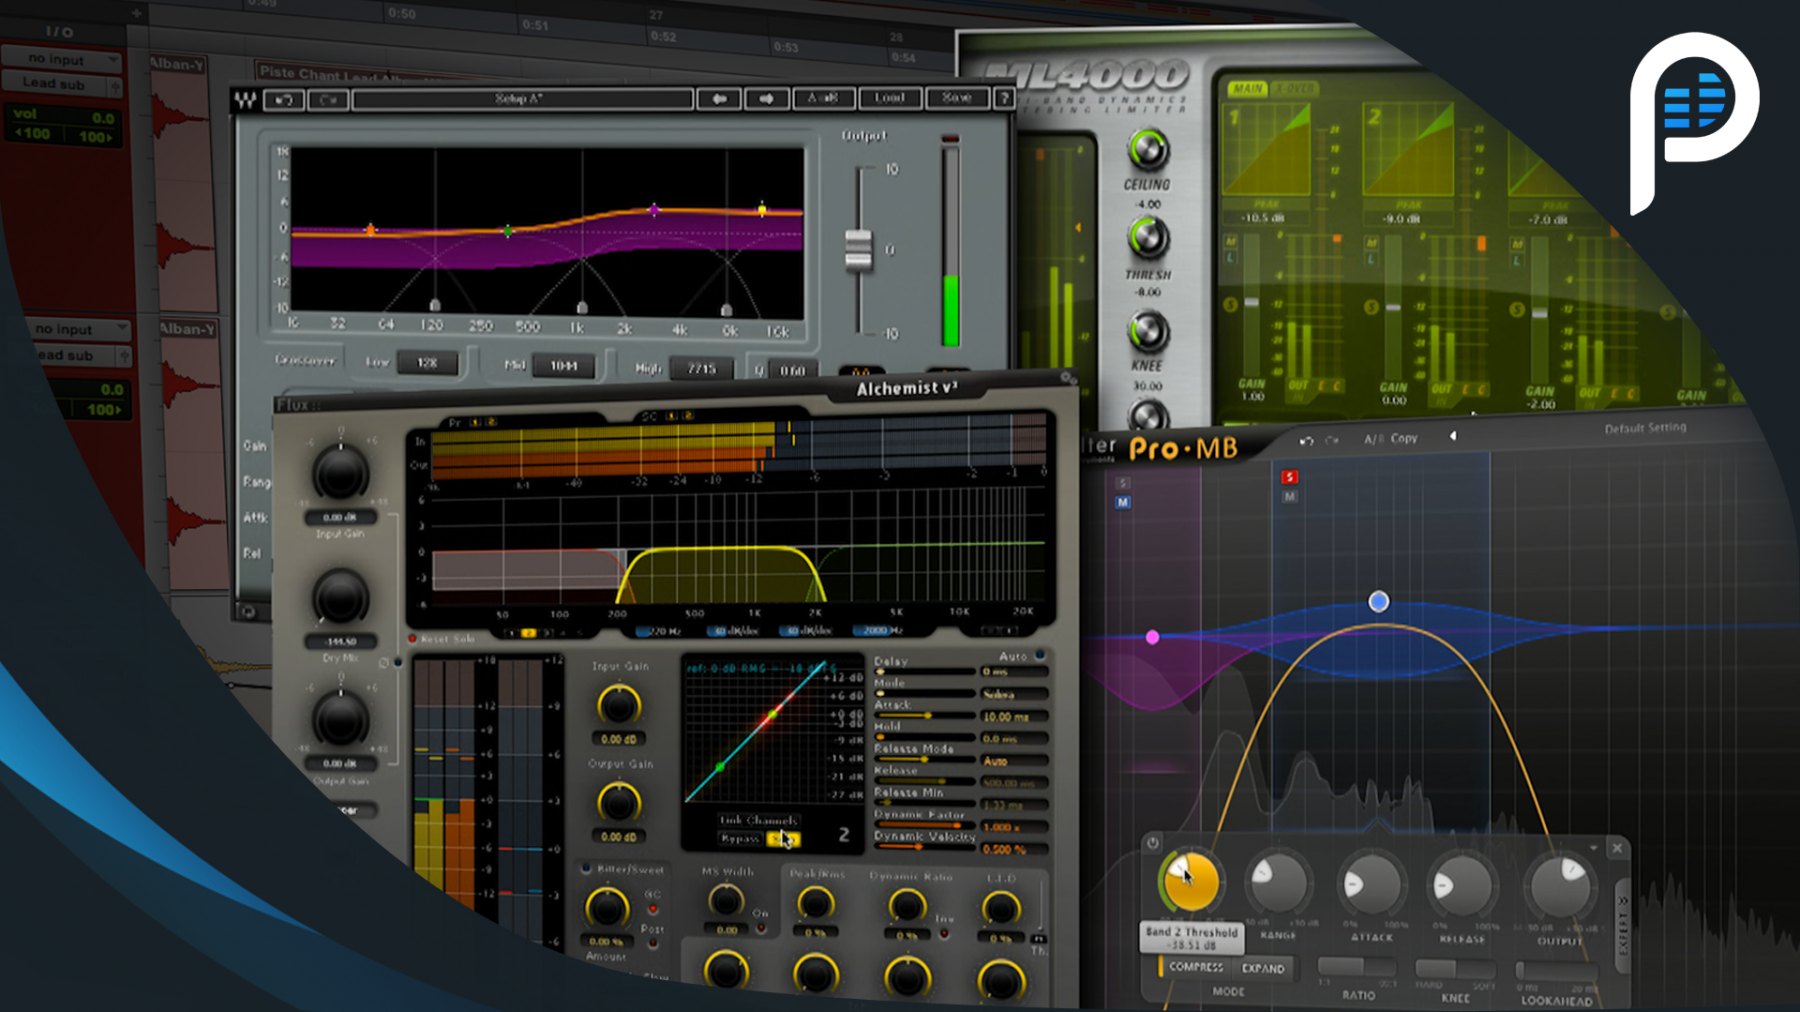This screenshot has height=1012, width=1800.
Task: Solo the blue band via red S
Action: point(1290,477)
